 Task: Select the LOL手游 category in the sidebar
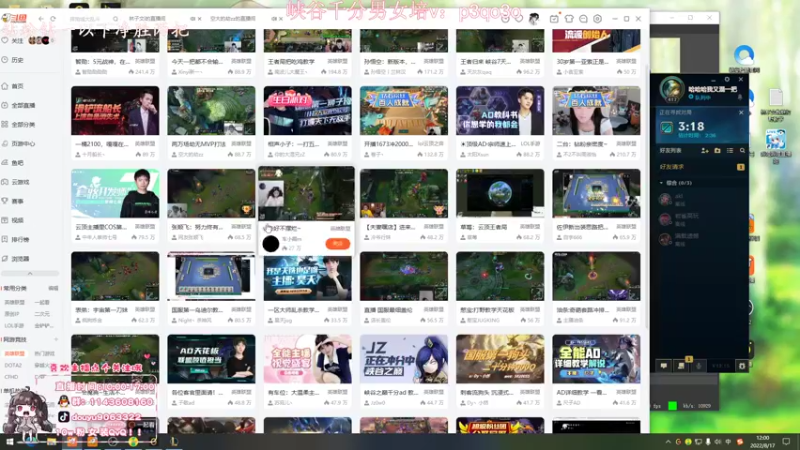(x=14, y=326)
